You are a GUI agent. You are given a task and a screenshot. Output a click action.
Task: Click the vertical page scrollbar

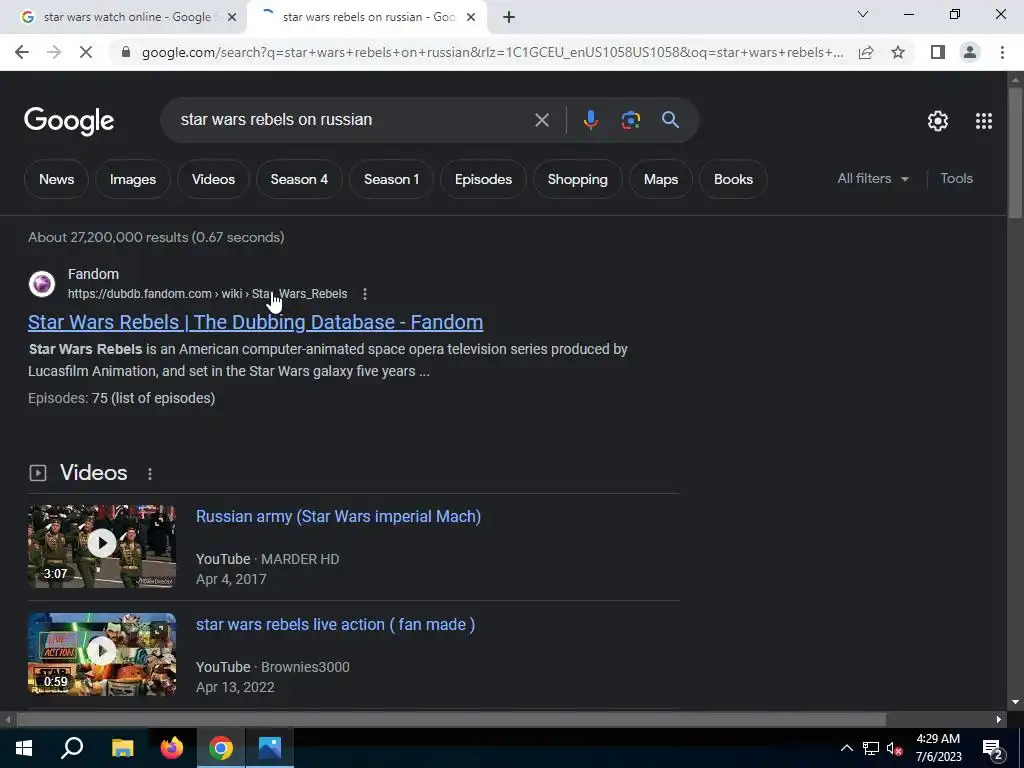(x=1015, y=153)
